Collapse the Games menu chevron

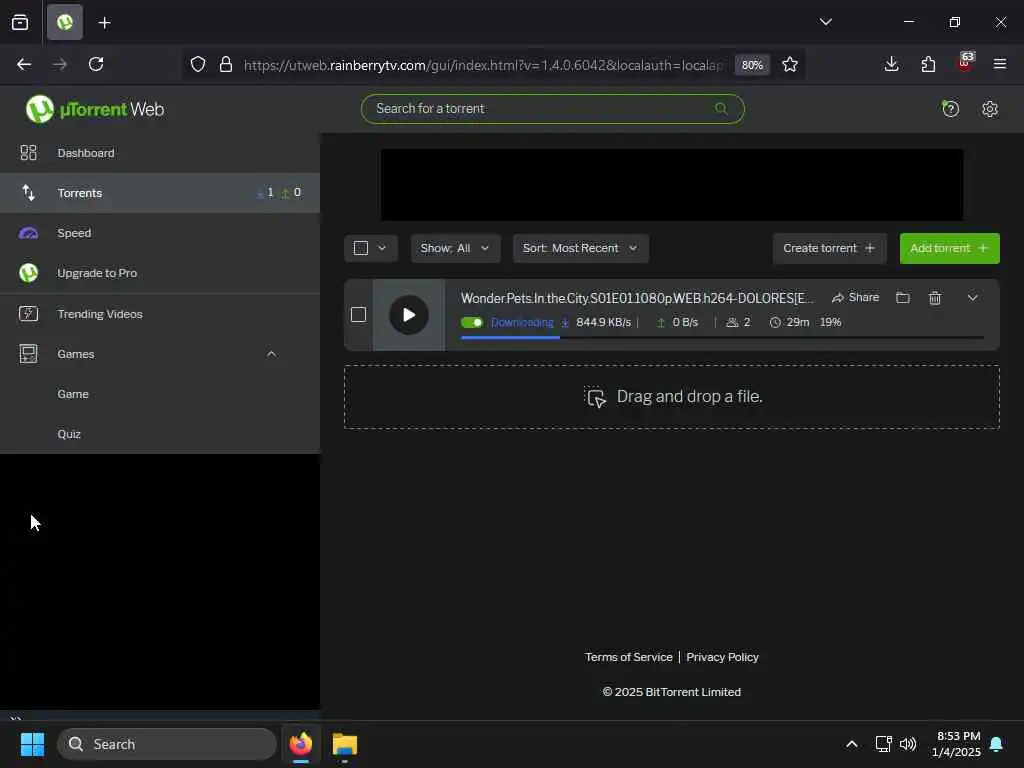pyautogui.click(x=272, y=354)
